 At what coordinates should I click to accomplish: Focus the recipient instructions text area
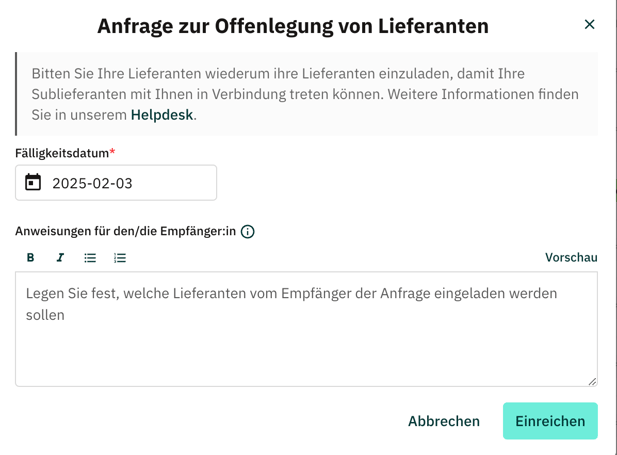point(306,329)
